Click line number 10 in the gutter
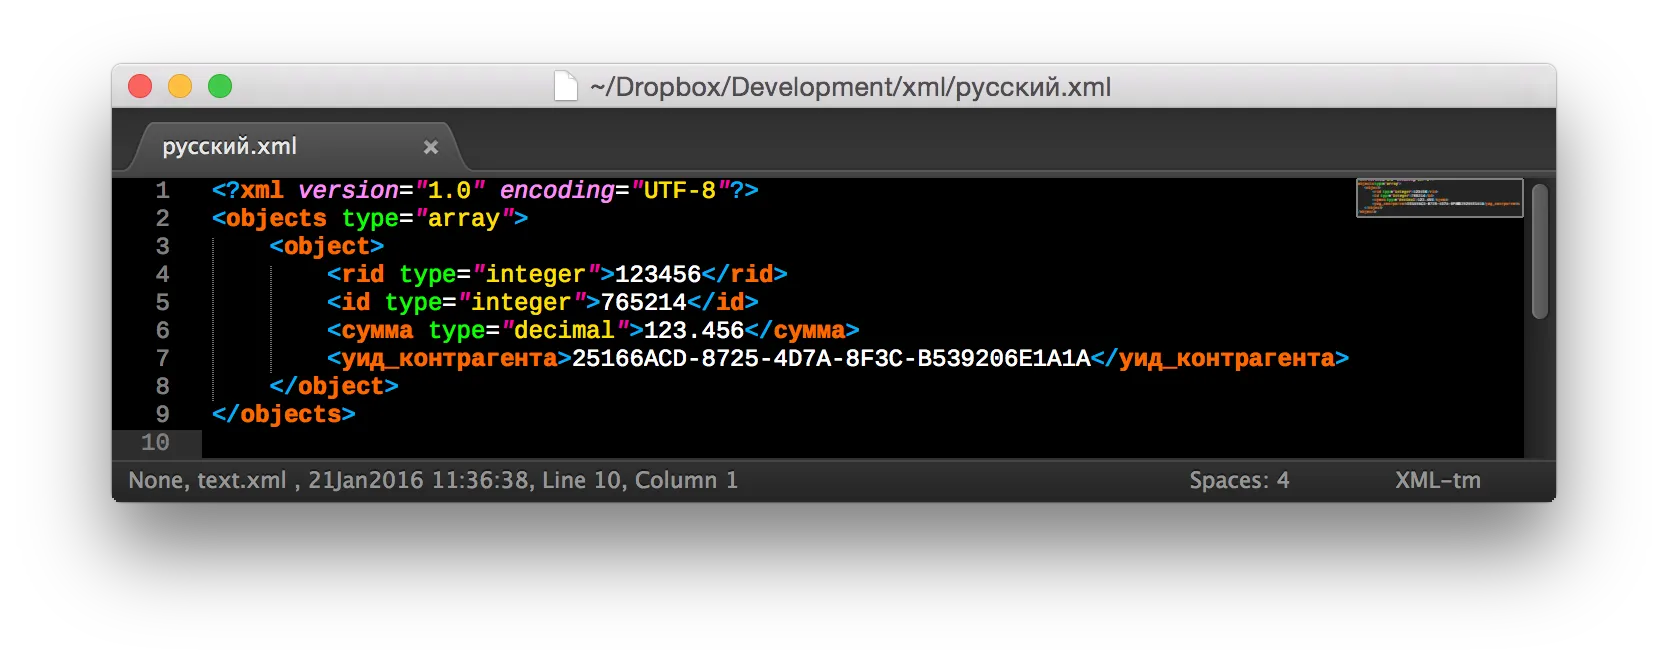The image size is (1668, 662). (155, 443)
